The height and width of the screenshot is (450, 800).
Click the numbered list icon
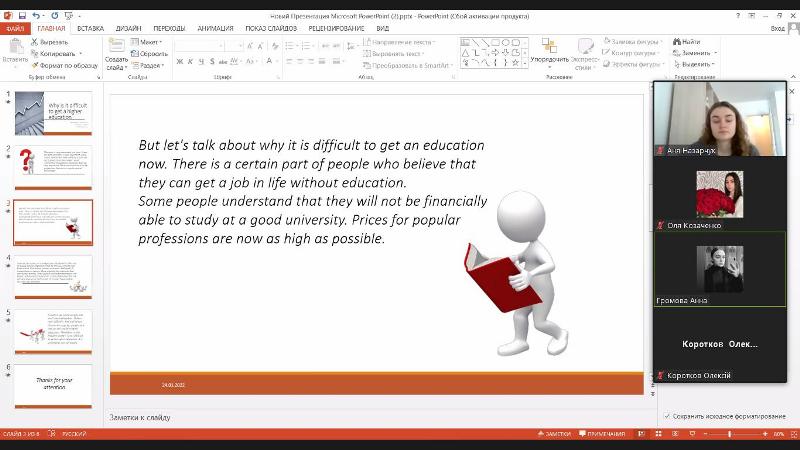tap(305, 46)
